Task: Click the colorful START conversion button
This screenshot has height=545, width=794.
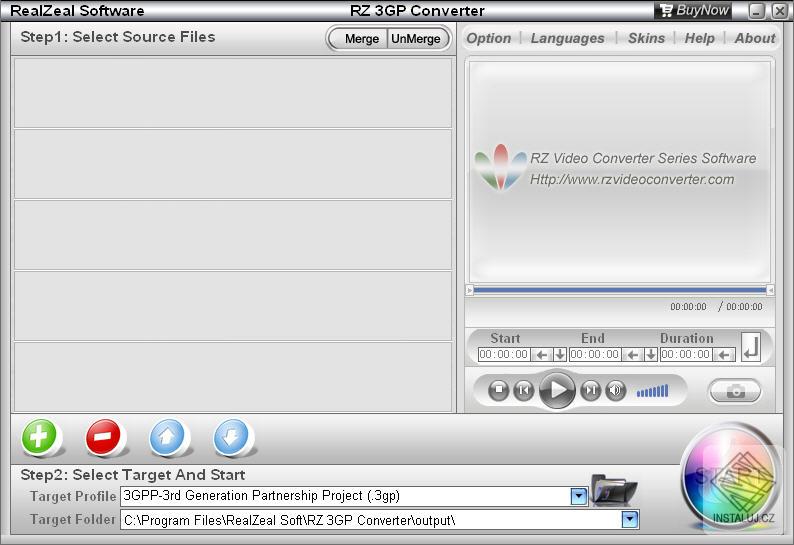Action: [x=729, y=476]
